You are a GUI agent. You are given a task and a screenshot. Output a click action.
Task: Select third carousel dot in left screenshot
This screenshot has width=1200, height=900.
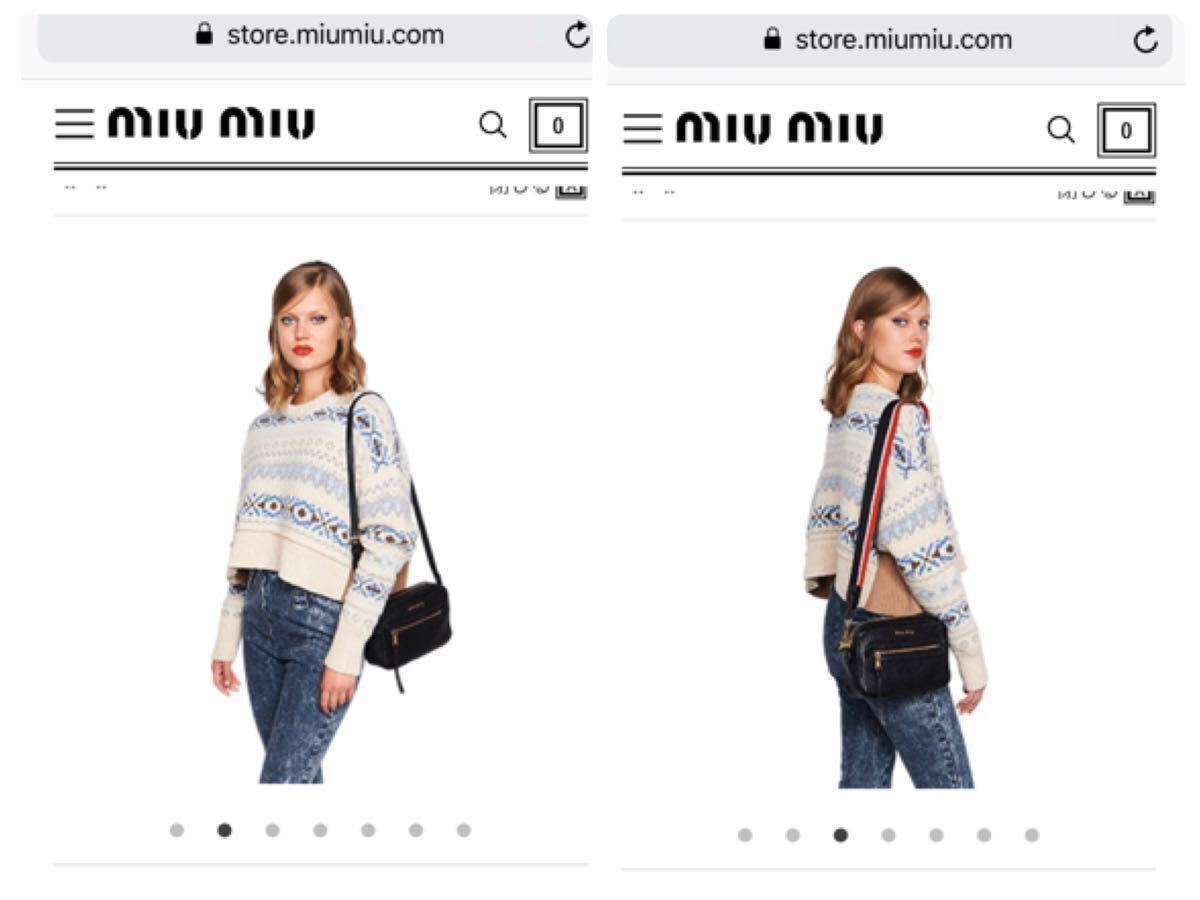tap(272, 830)
